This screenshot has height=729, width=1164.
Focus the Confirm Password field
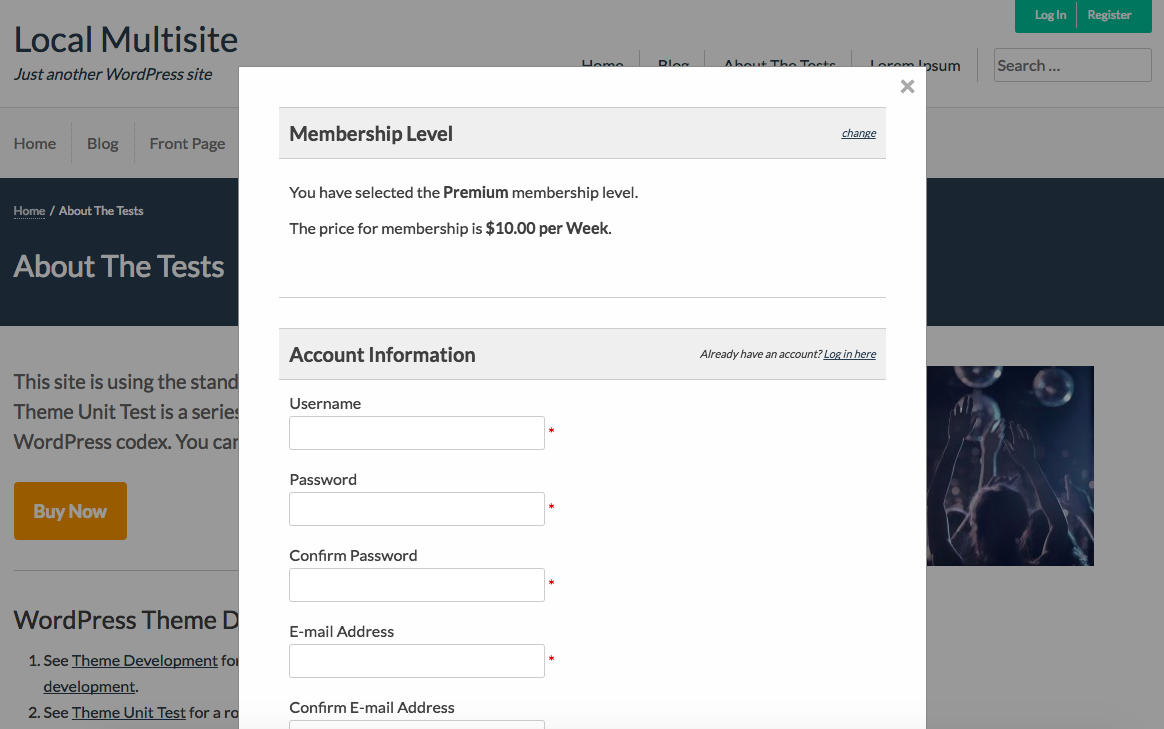pyautogui.click(x=416, y=584)
